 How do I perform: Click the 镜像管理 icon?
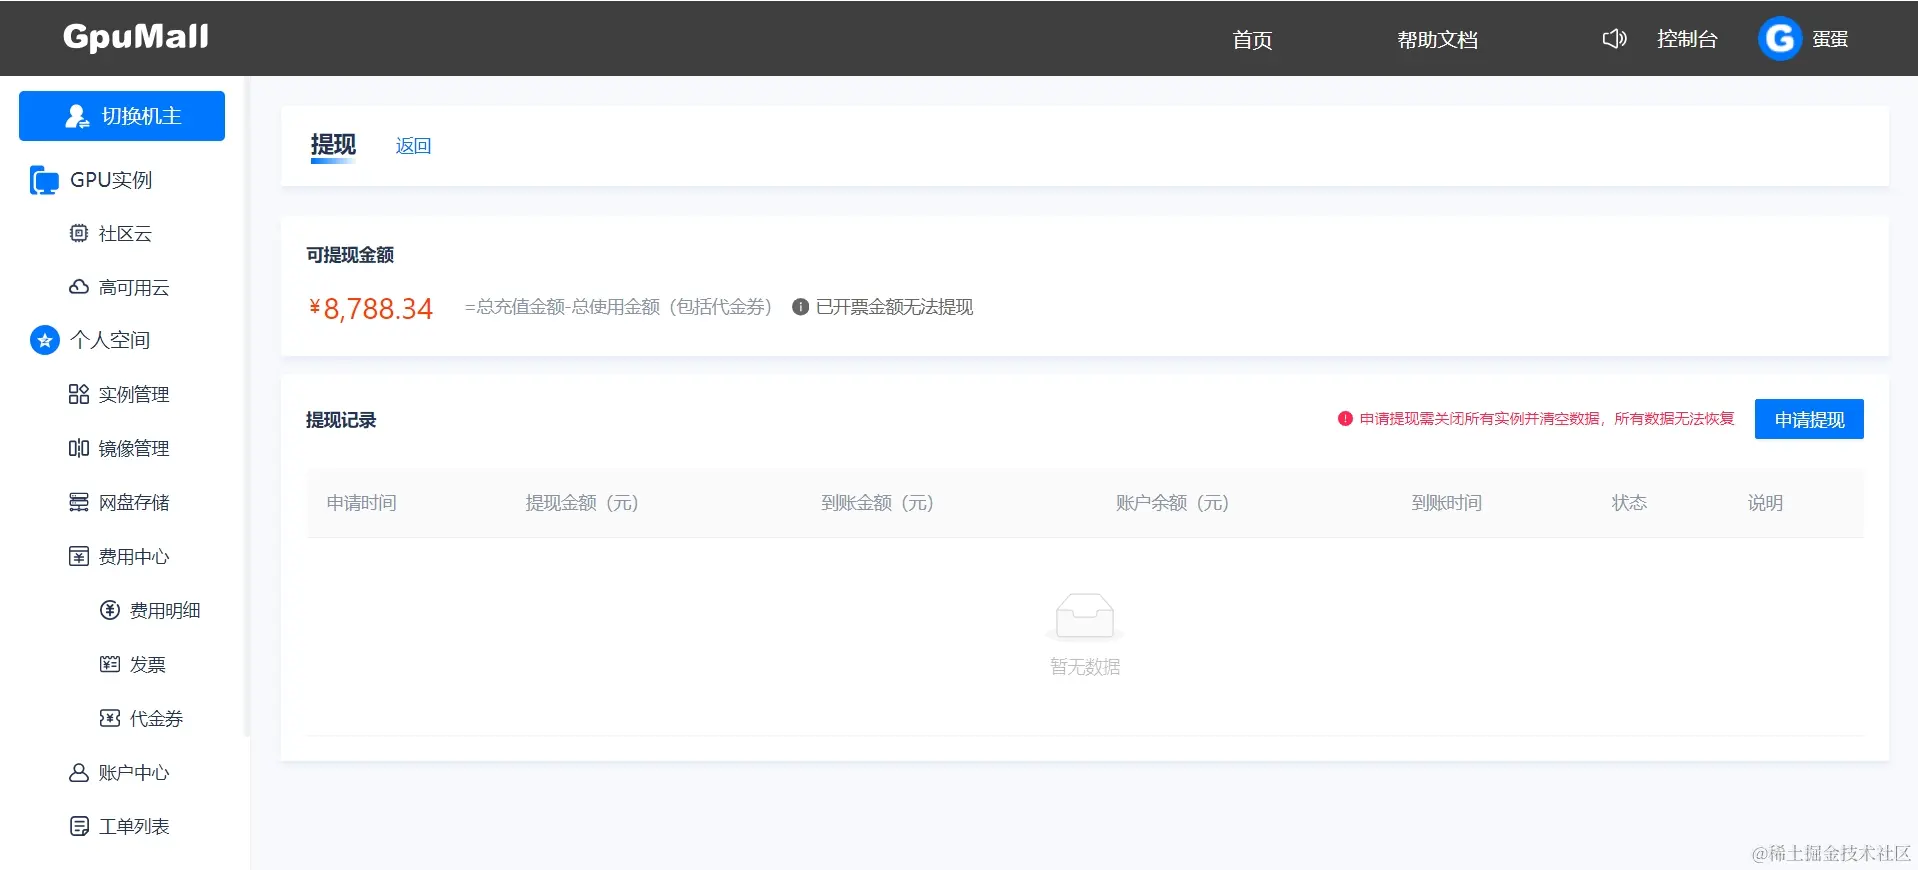click(79, 448)
